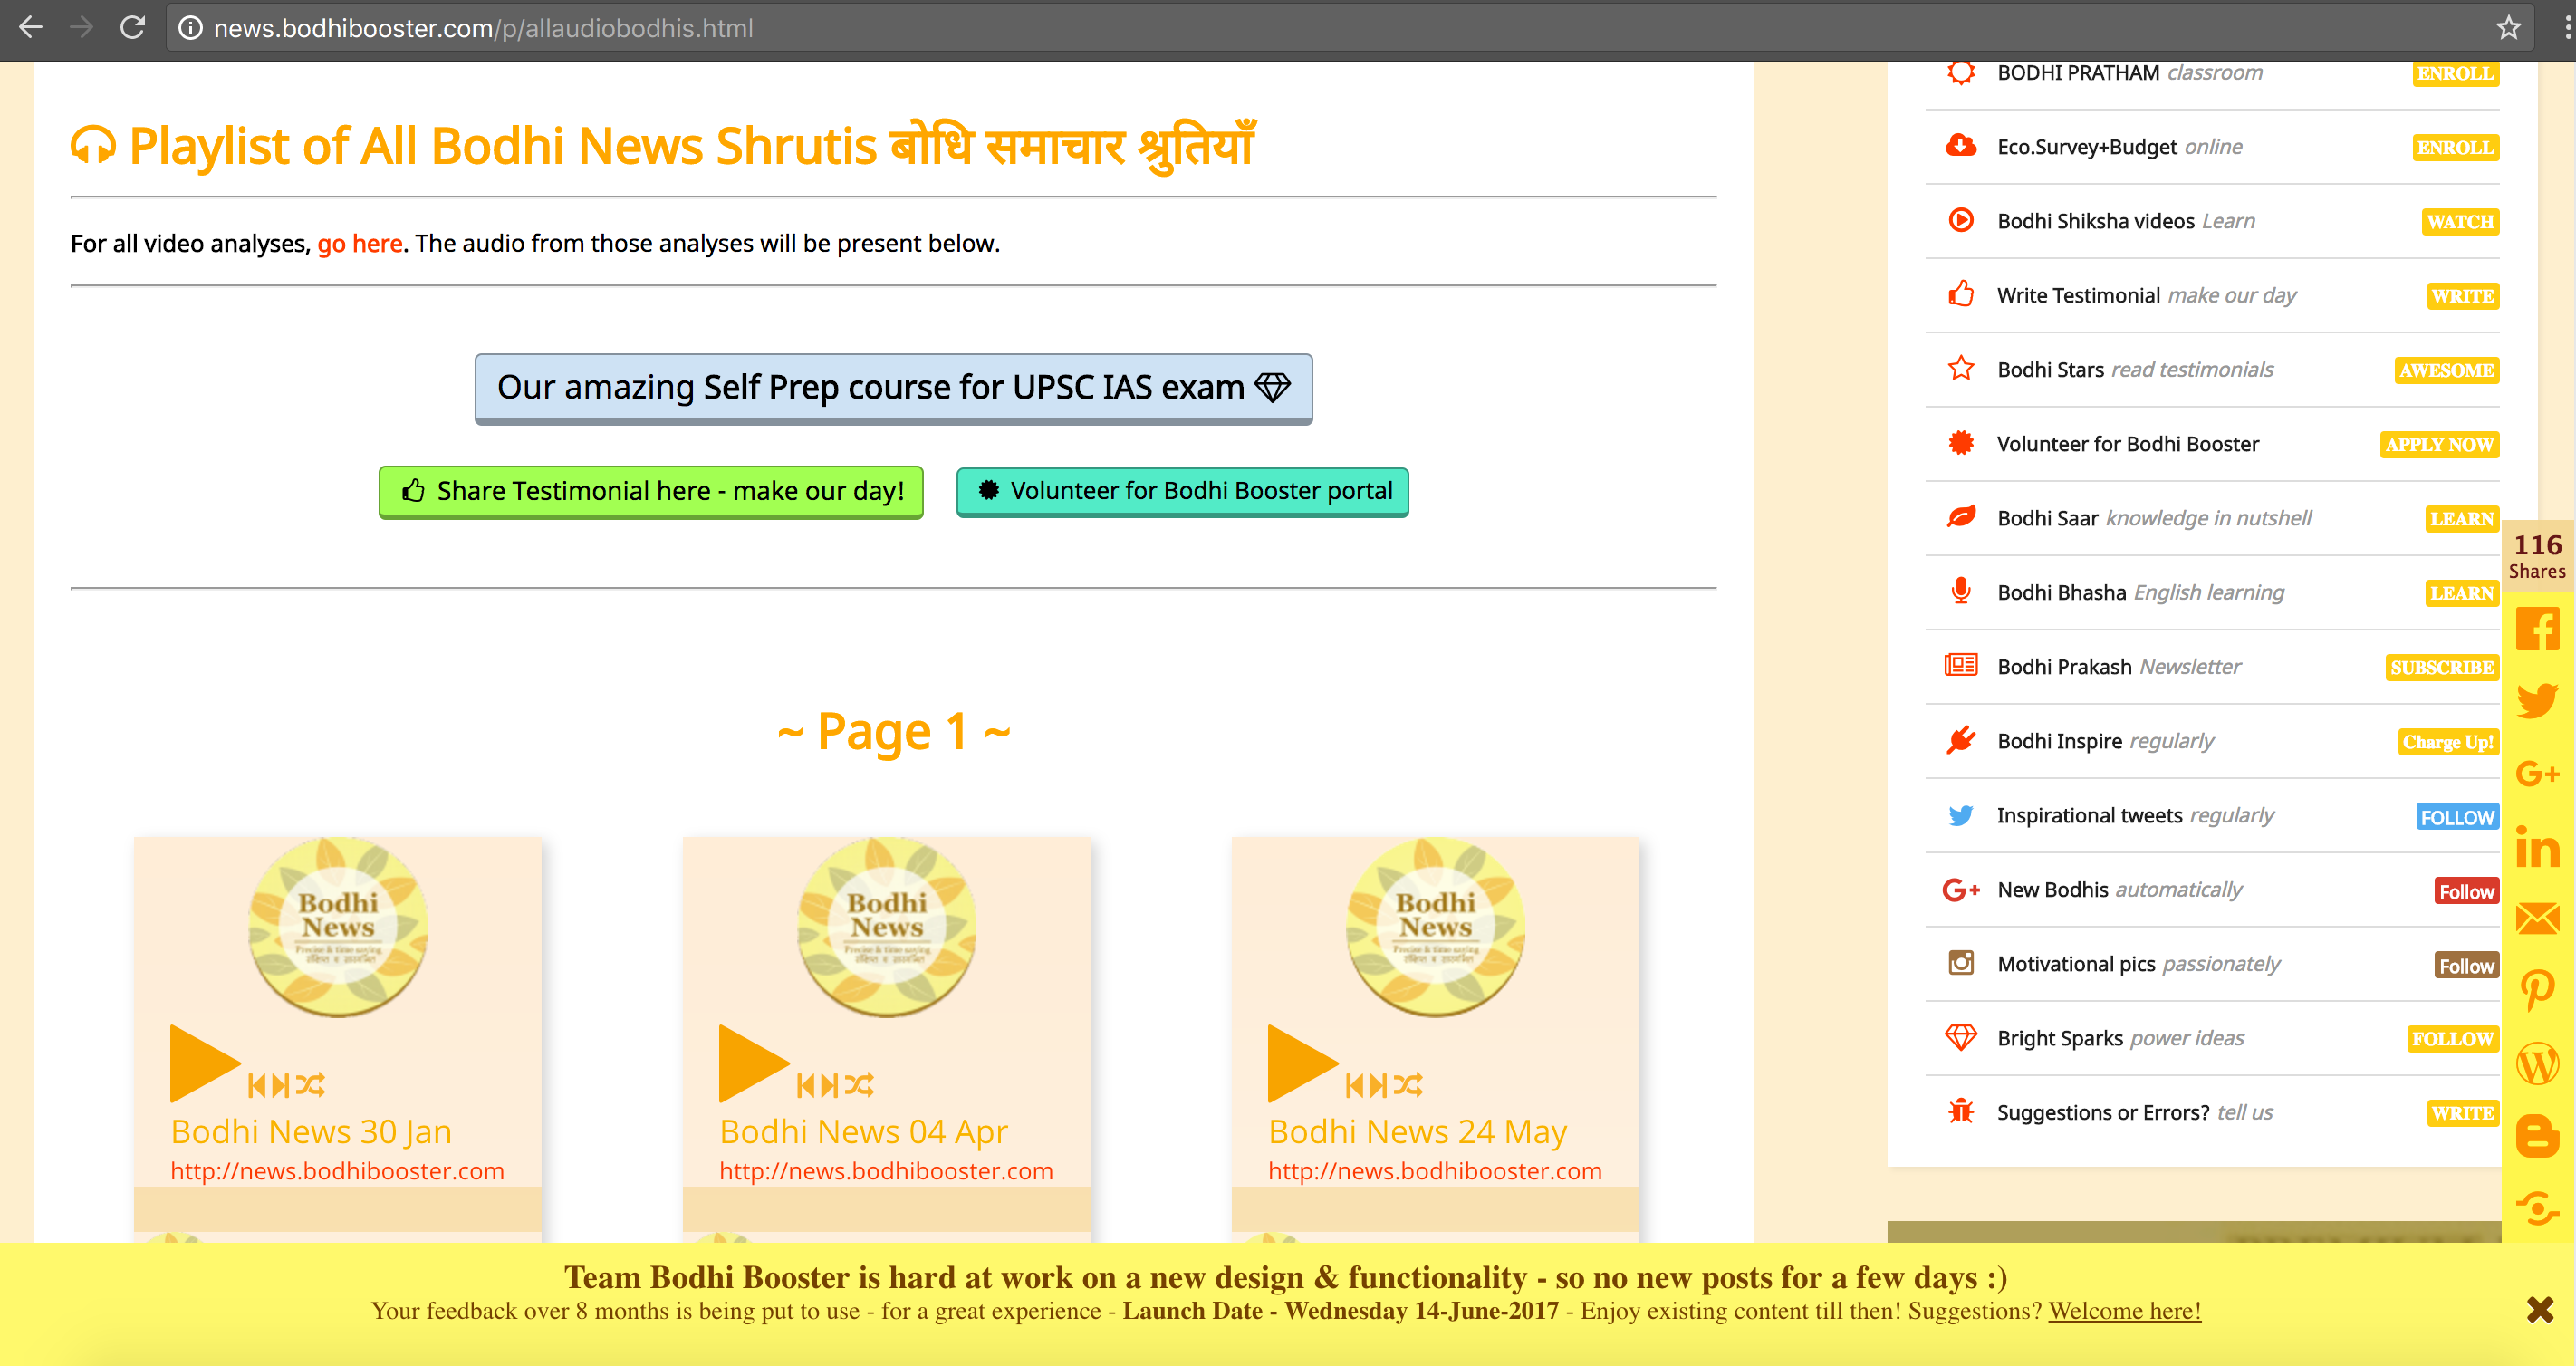
Task: Share page by email via side bar
Action: click(2538, 918)
